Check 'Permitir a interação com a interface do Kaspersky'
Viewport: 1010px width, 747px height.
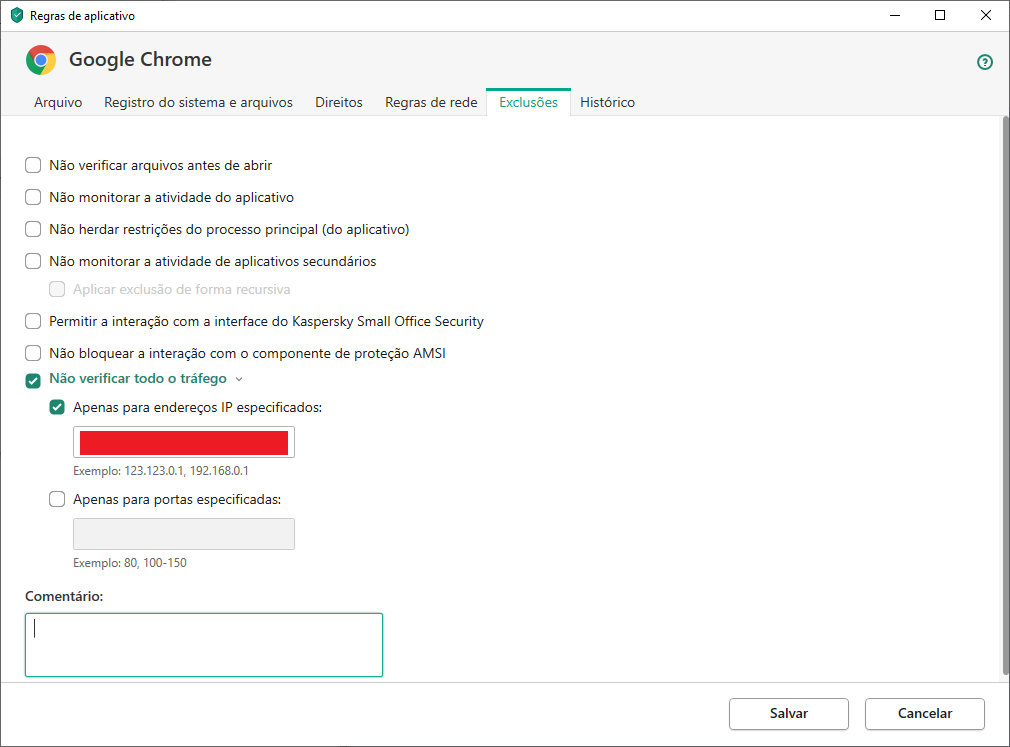click(x=33, y=321)
